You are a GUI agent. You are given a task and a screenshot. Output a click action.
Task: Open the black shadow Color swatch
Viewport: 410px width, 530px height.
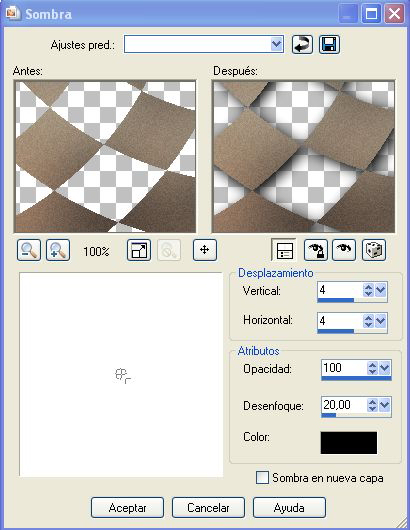pos(348,443)
